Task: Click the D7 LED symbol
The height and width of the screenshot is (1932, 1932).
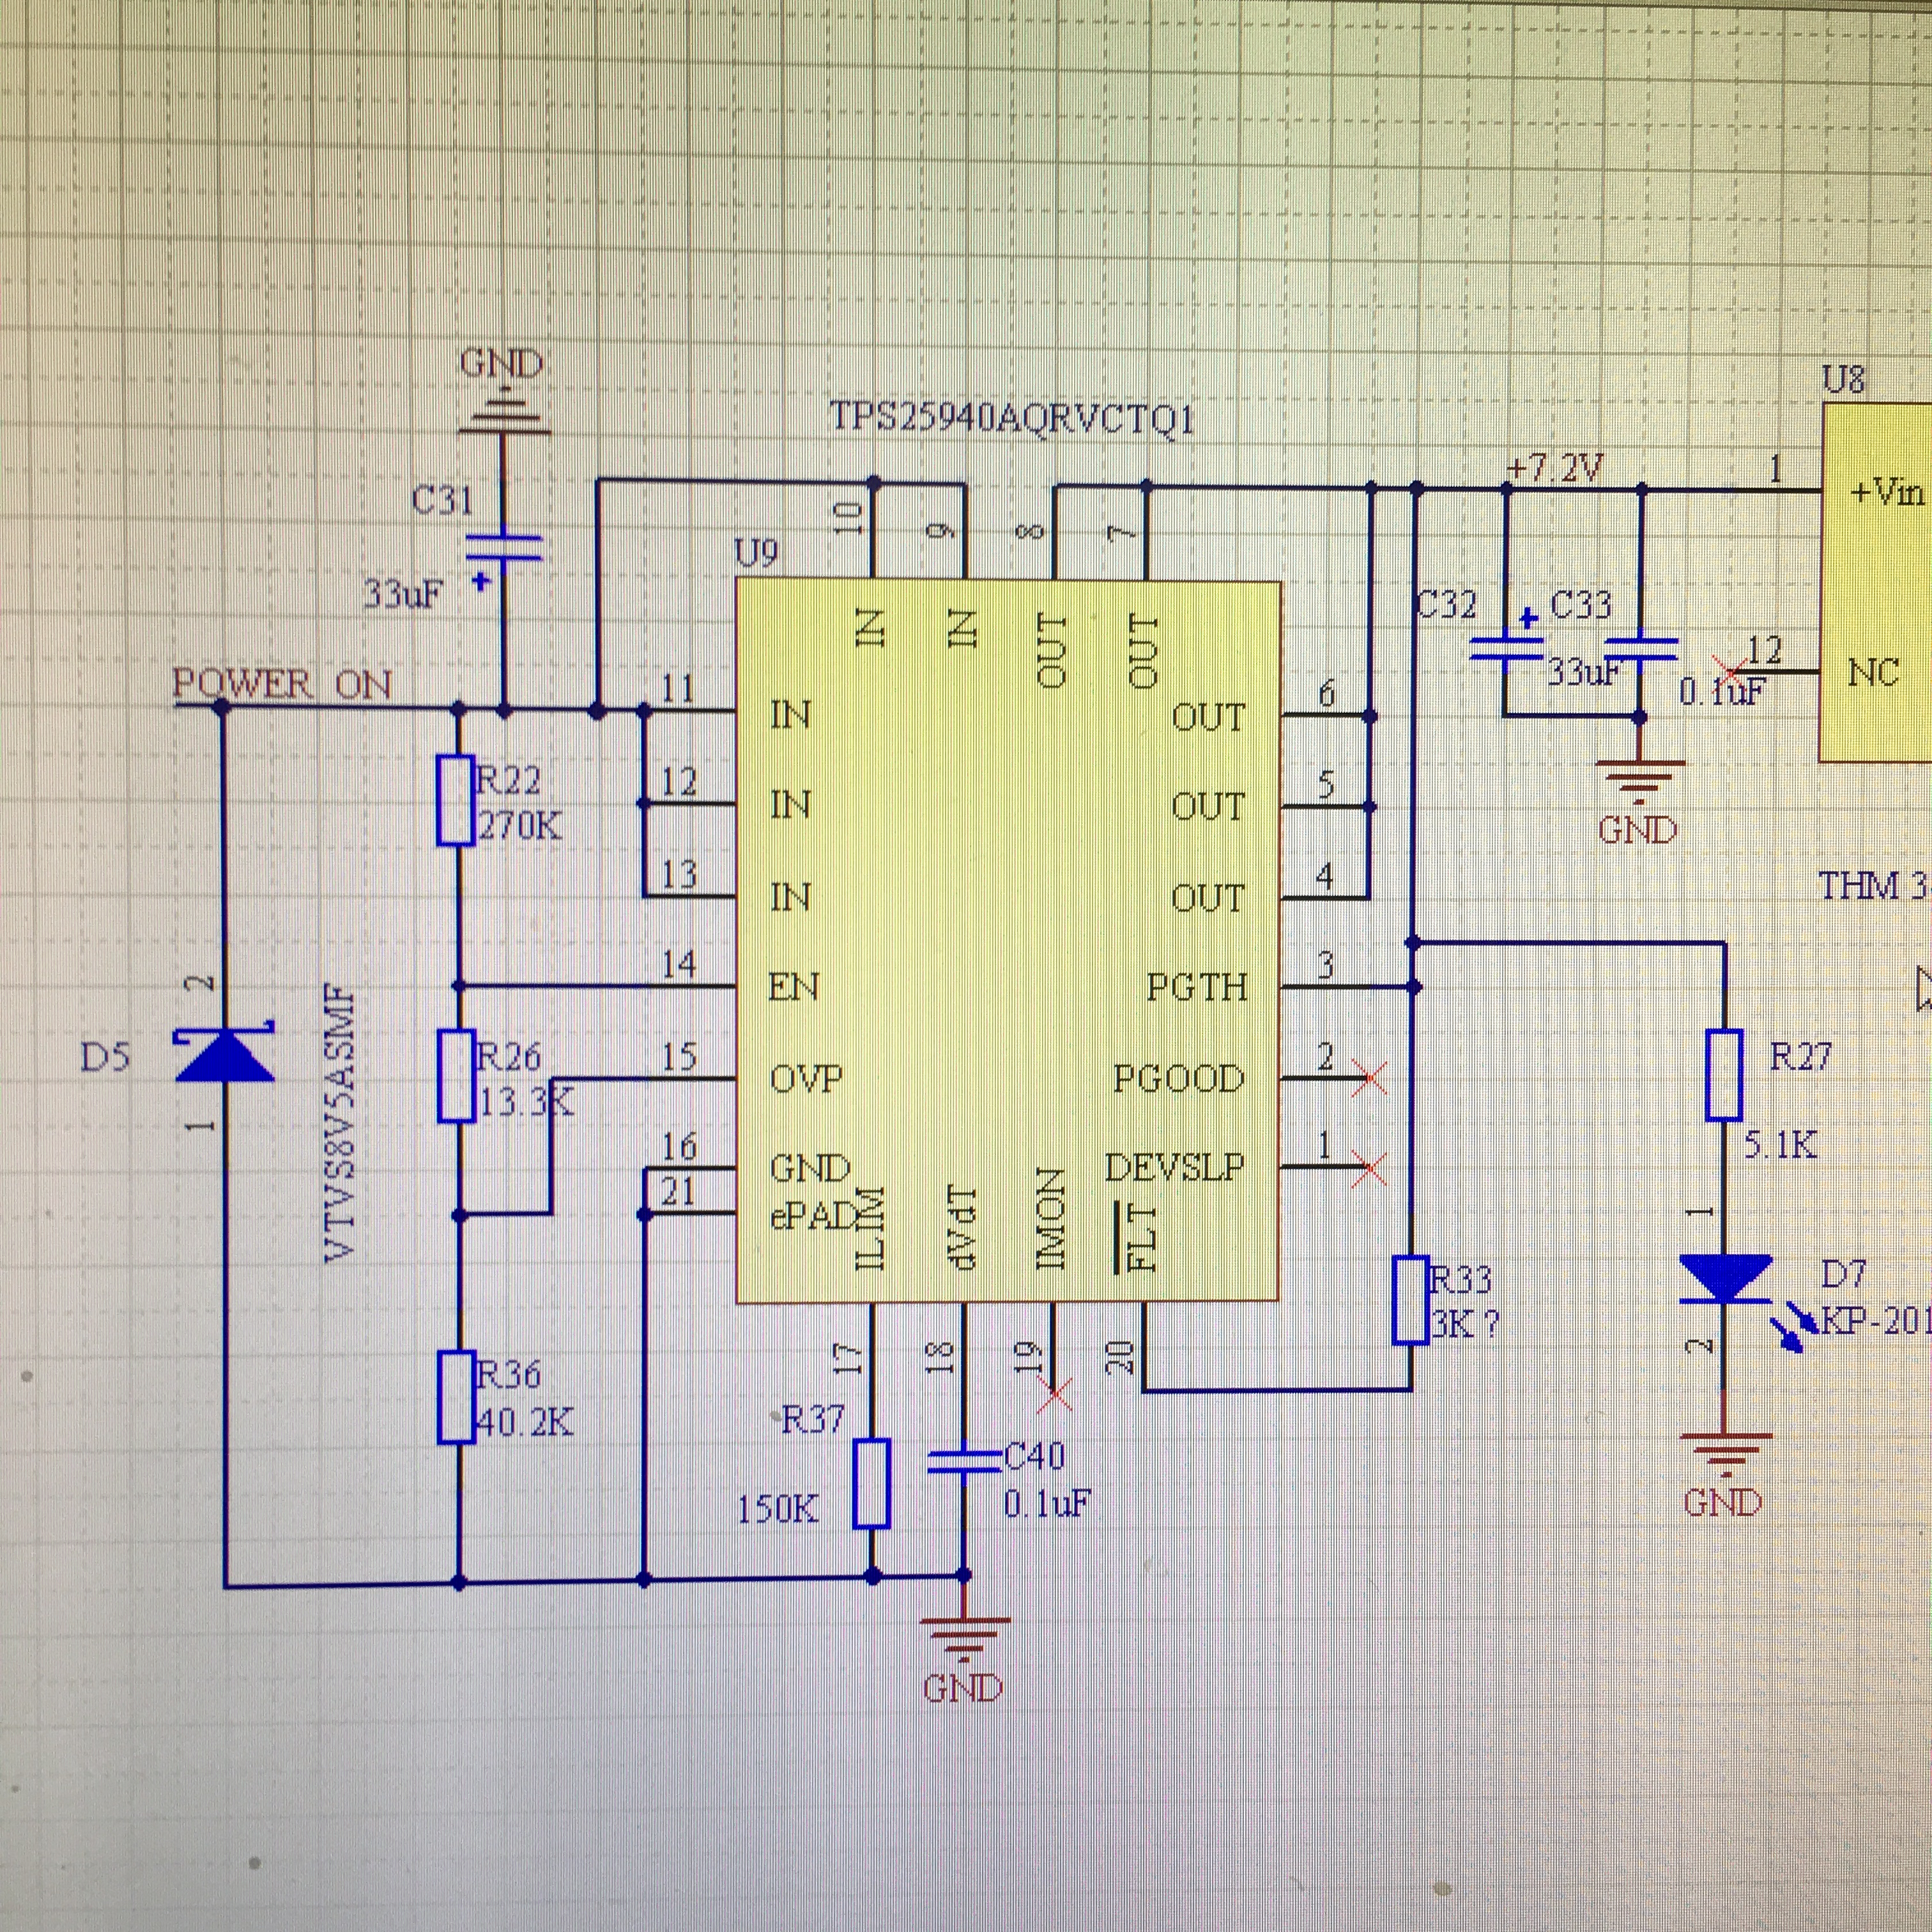Action: 1725,1279
